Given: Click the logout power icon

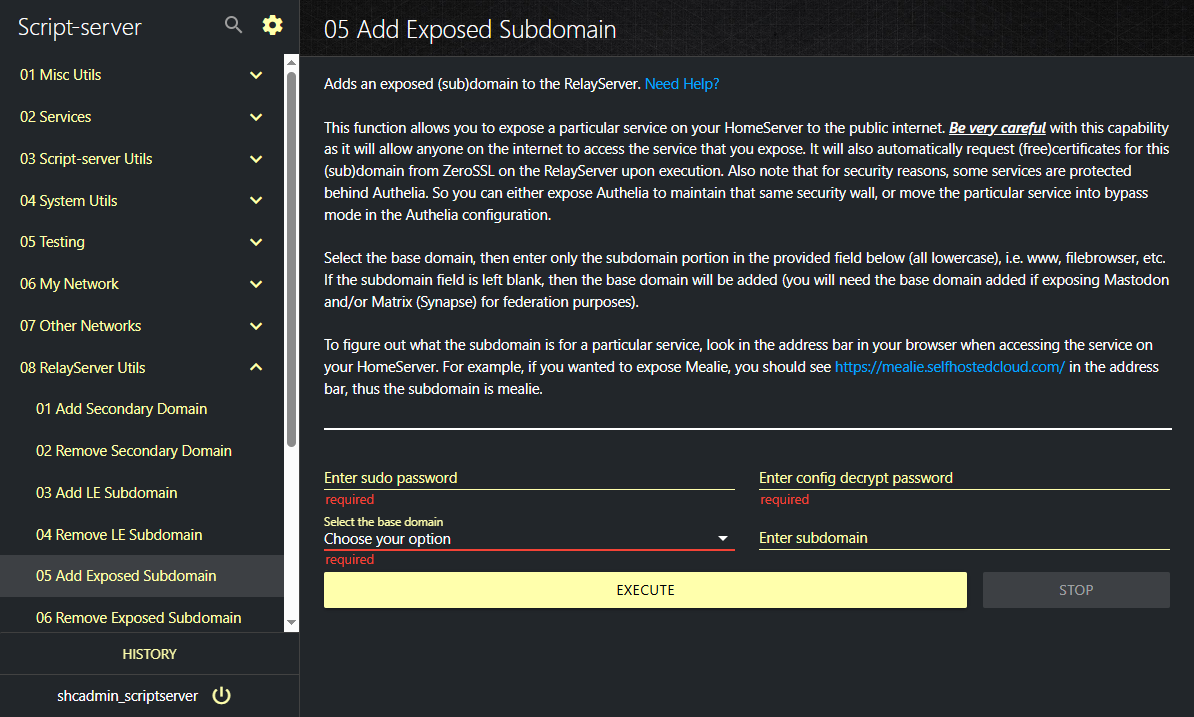Looking at the screenshot, I should [x=222, y=696].
